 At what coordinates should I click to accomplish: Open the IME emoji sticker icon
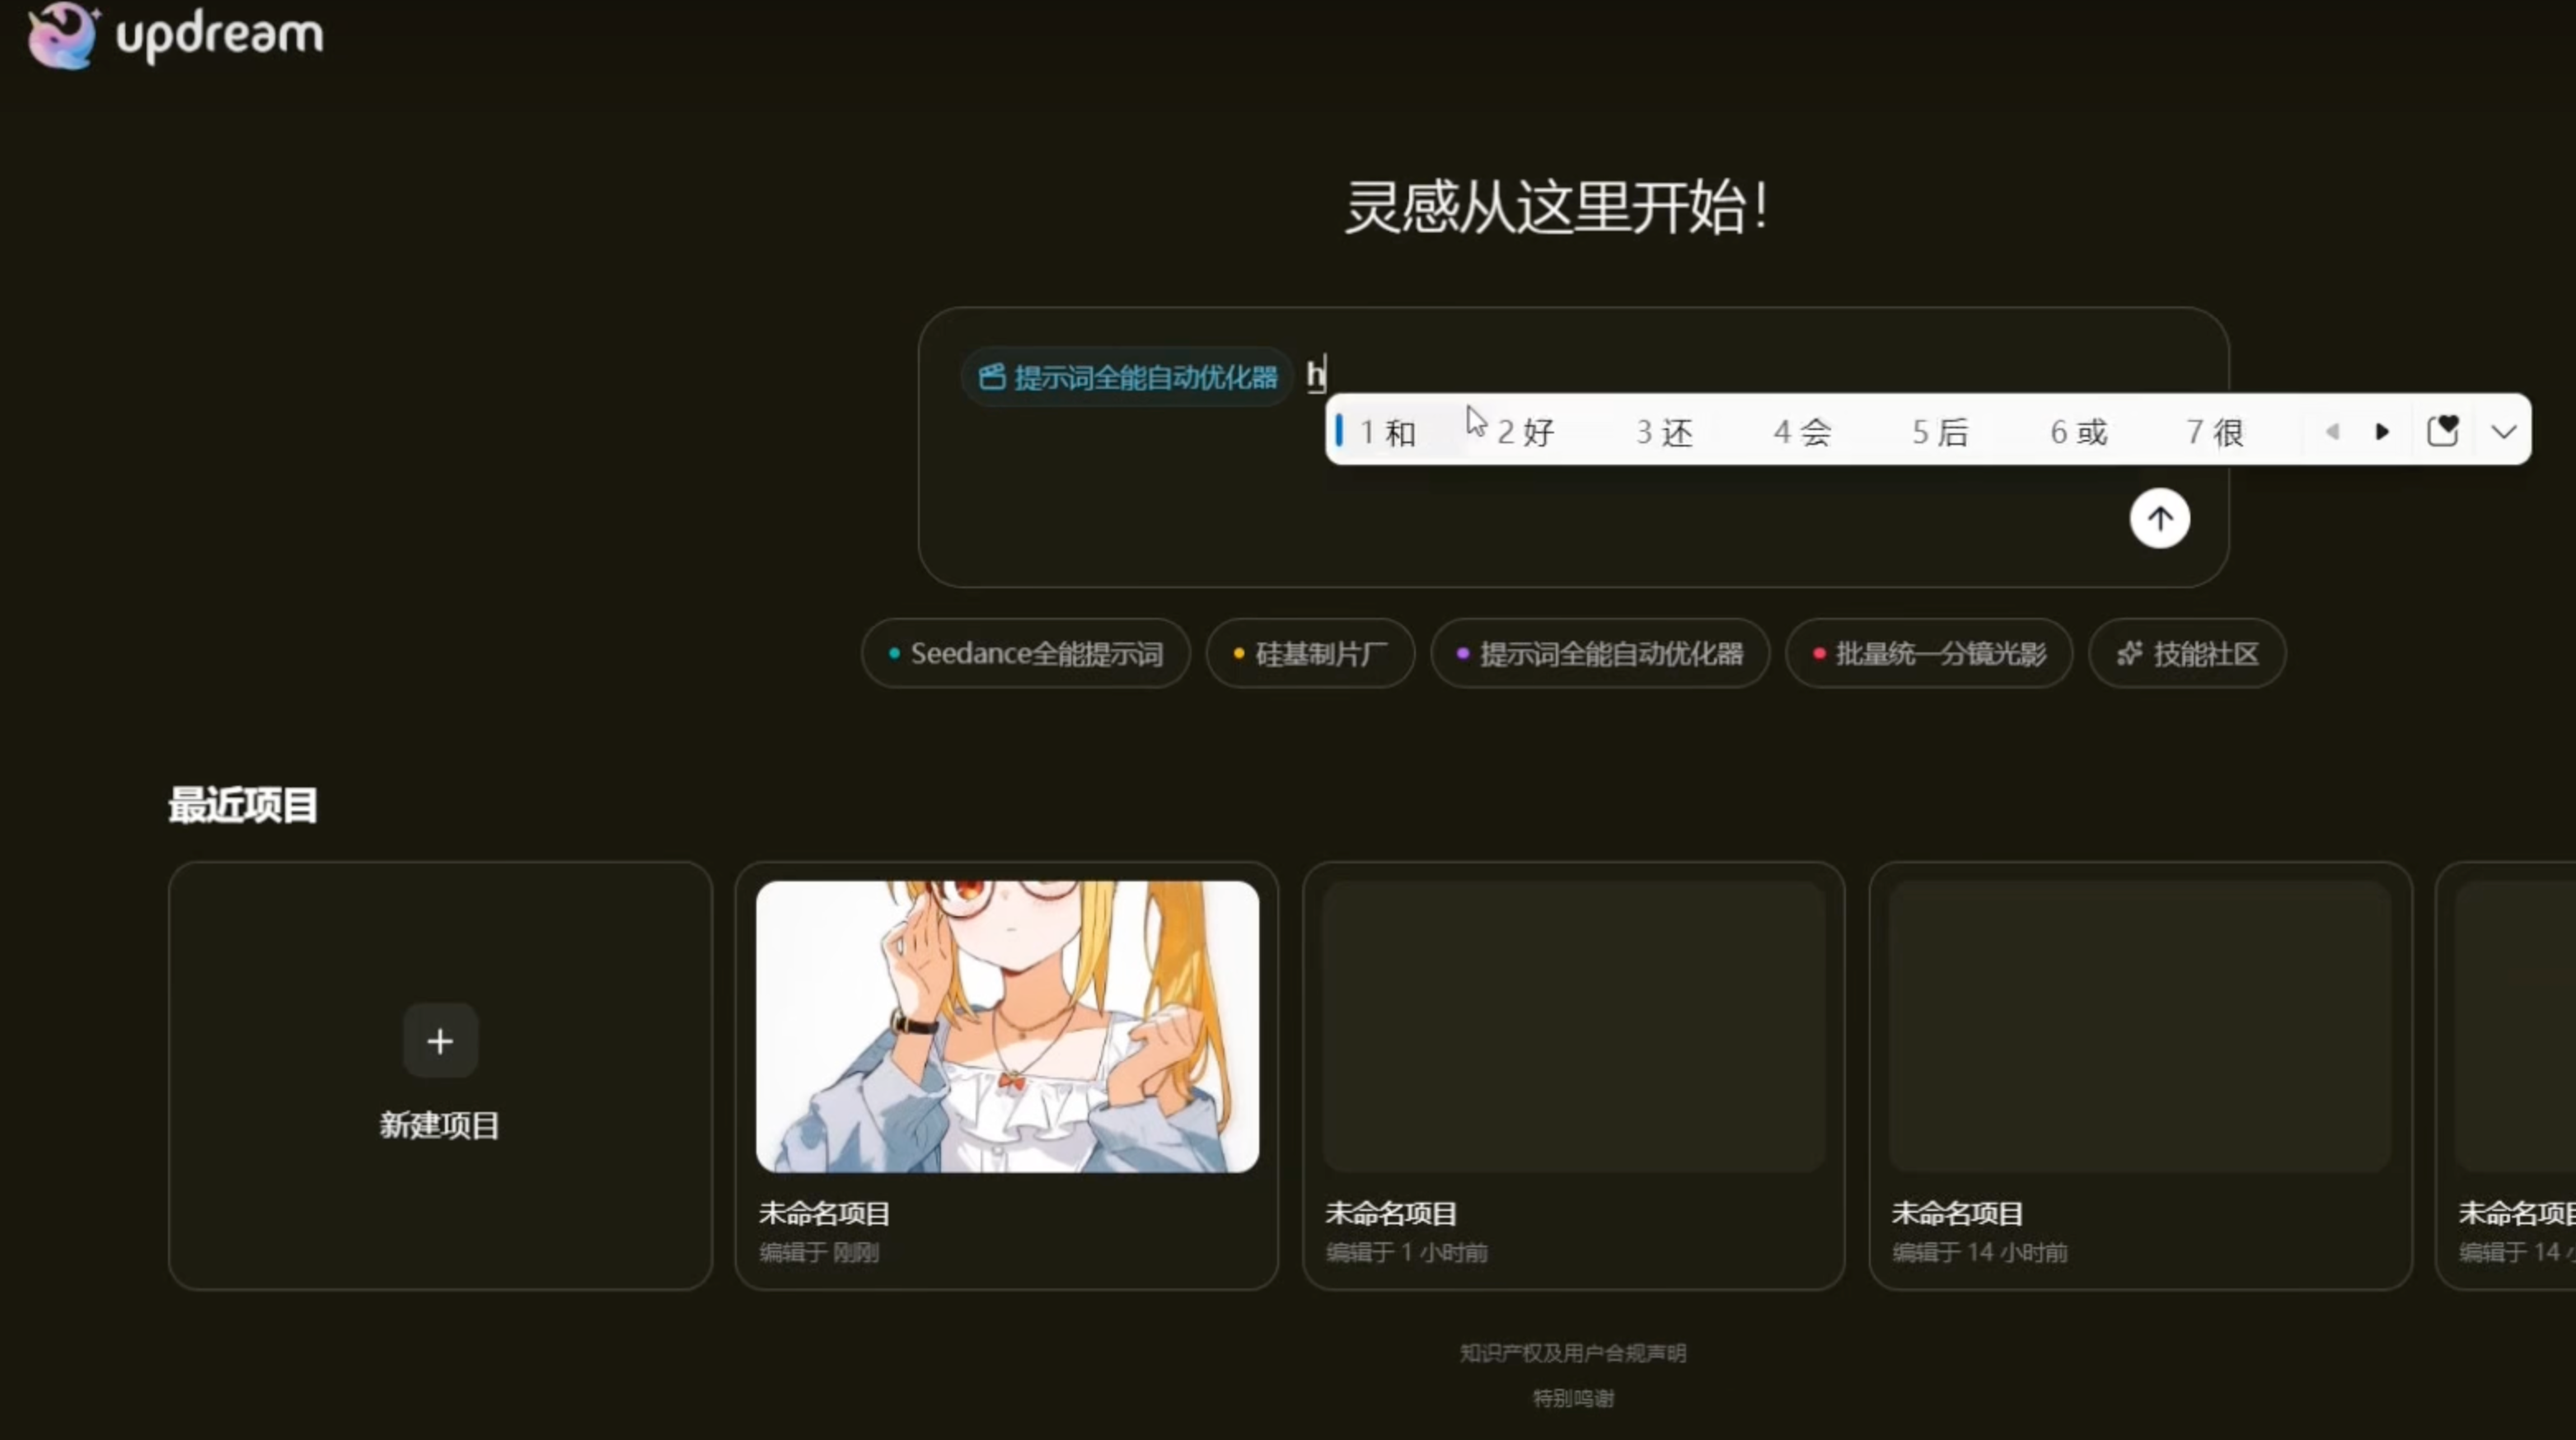(x=2442, y=431)
